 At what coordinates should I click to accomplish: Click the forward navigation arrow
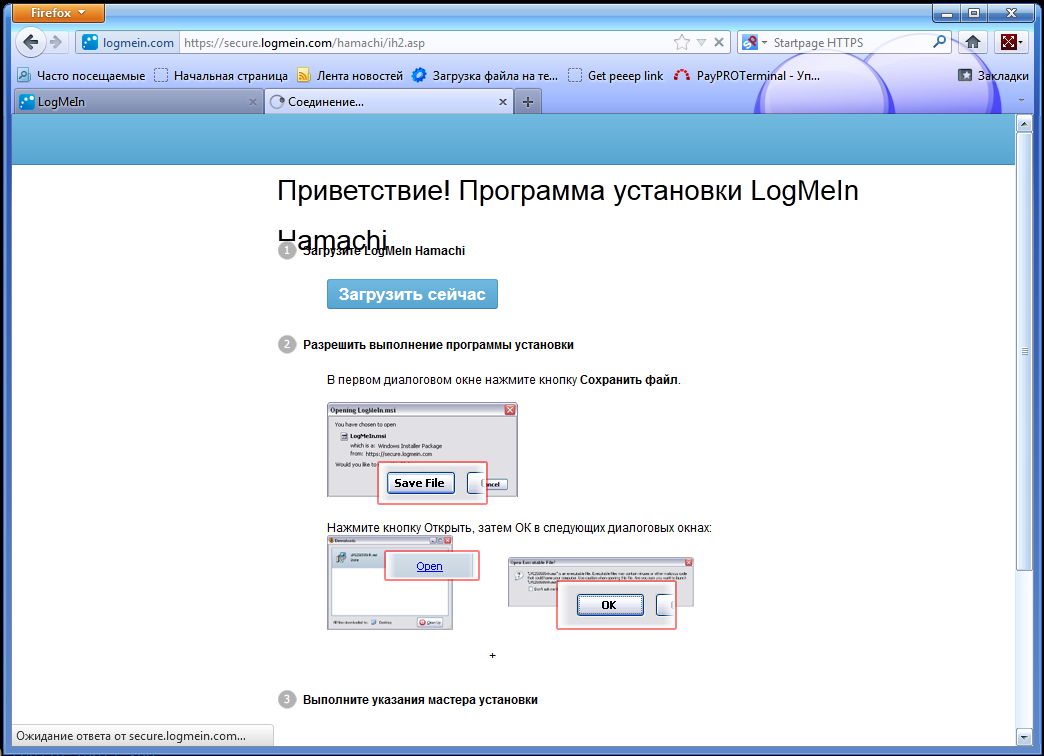point(57,42)
